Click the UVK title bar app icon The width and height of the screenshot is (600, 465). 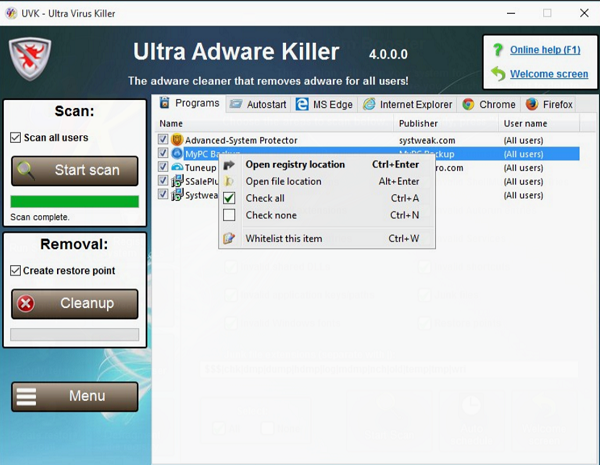pos(11,13)
